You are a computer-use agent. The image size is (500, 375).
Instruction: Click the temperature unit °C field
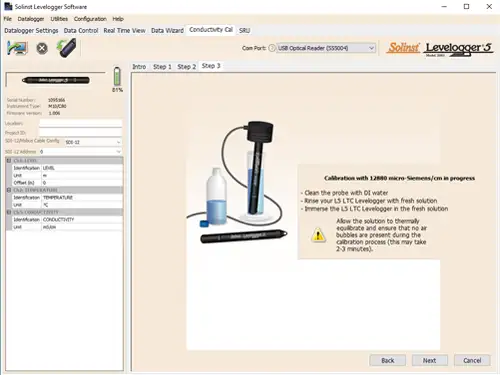[x=82, y=205]
